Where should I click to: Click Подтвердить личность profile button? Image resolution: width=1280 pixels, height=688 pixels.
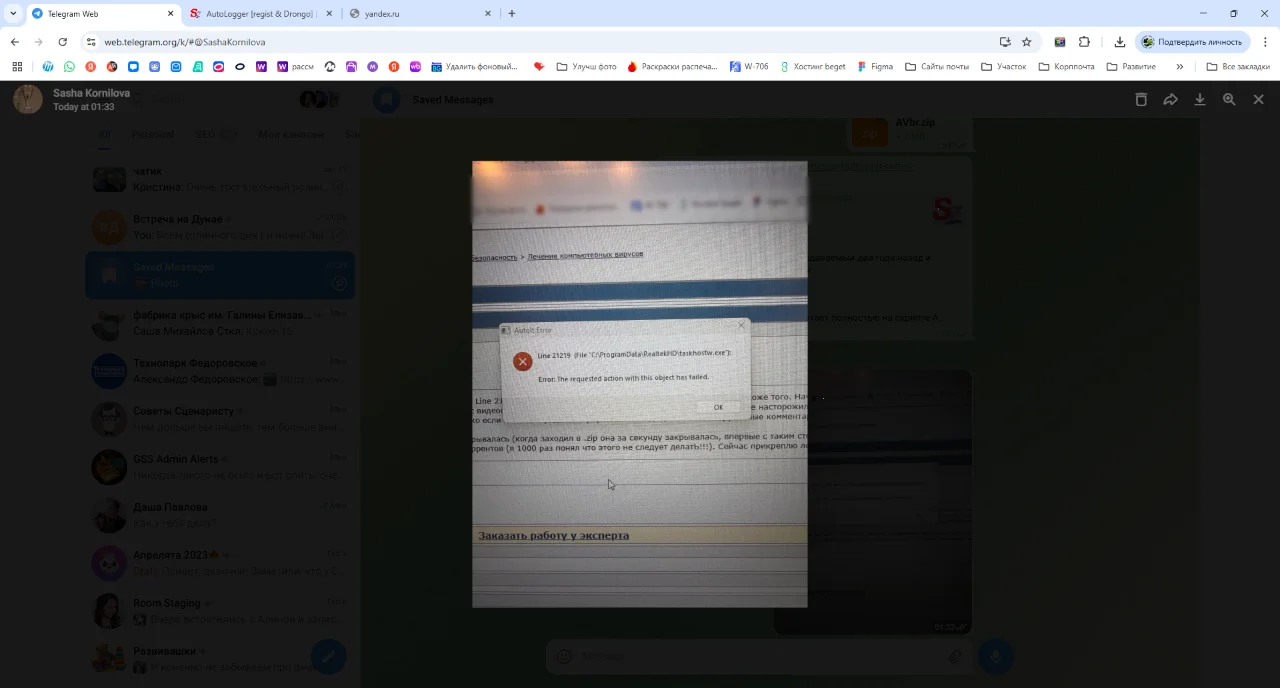pos(1192,42)
